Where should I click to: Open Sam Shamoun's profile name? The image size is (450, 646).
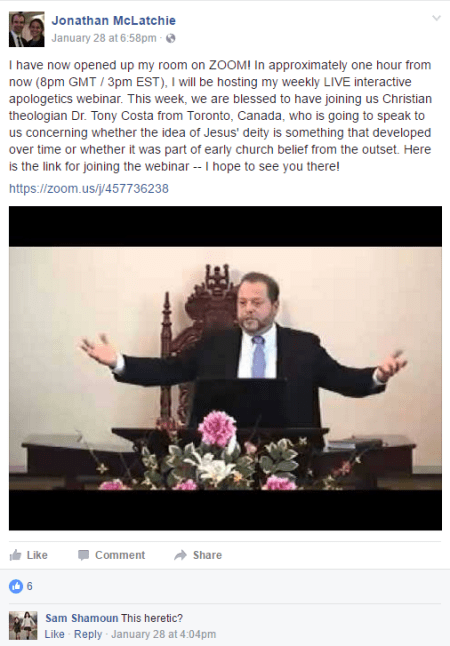click(x=82, y=618)
